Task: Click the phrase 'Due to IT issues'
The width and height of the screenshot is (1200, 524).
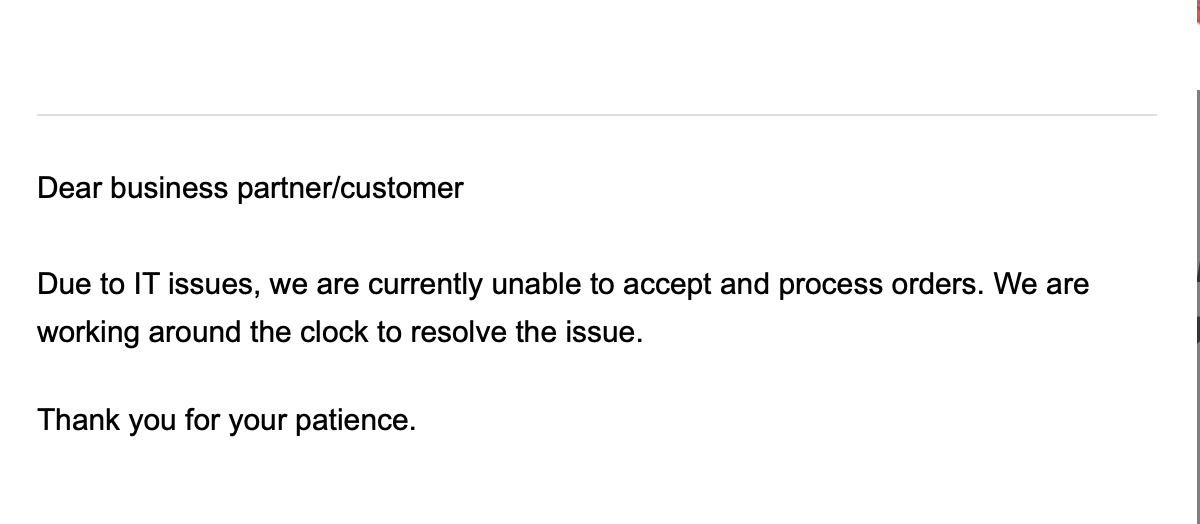Action: point(148,285)
